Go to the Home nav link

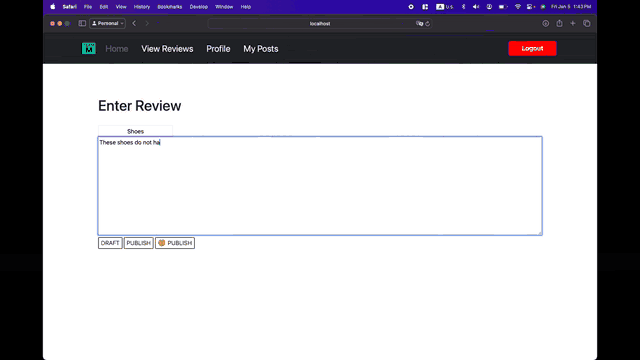point(117,49)
